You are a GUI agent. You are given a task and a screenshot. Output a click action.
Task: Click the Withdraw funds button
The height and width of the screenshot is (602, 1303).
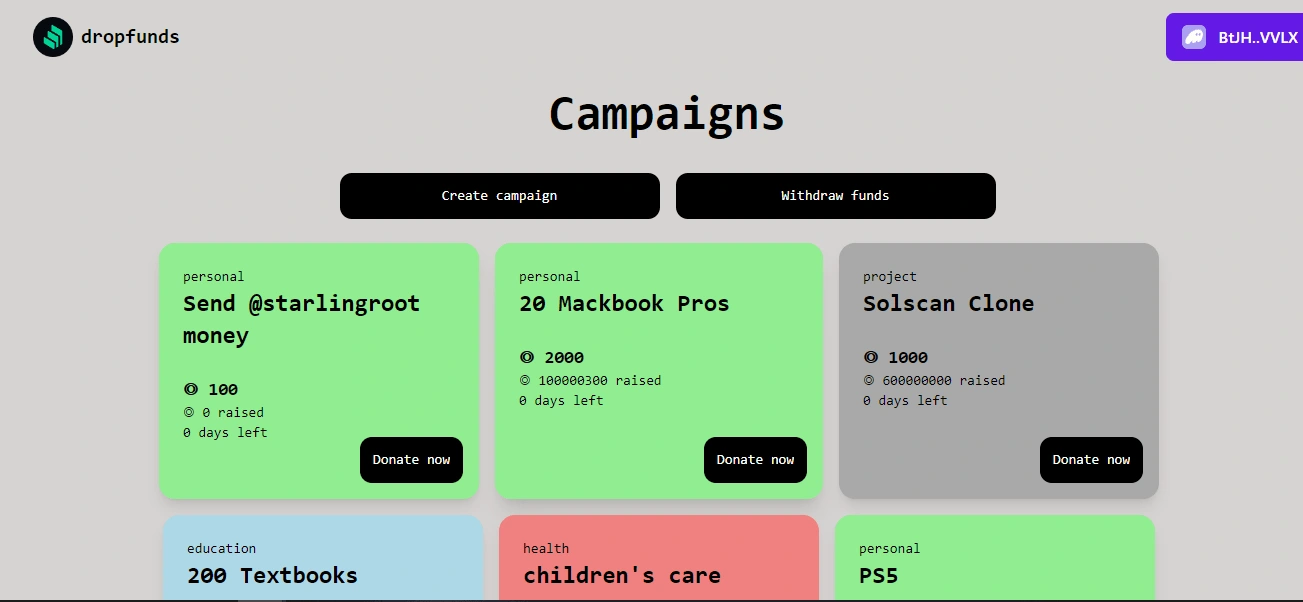tap(836, 196)
